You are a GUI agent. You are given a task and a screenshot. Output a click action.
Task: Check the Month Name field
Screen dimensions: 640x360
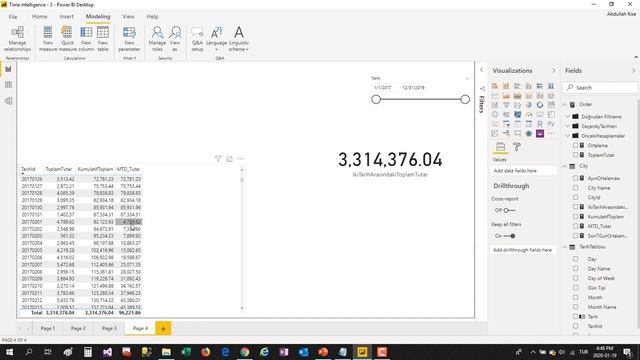tap(576, 307)
